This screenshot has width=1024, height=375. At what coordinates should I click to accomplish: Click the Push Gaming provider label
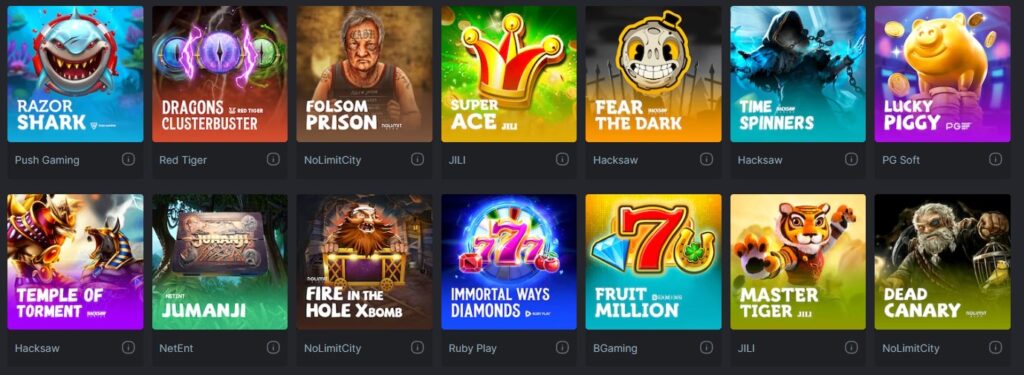pyautogui.click(x=47, y=160)
